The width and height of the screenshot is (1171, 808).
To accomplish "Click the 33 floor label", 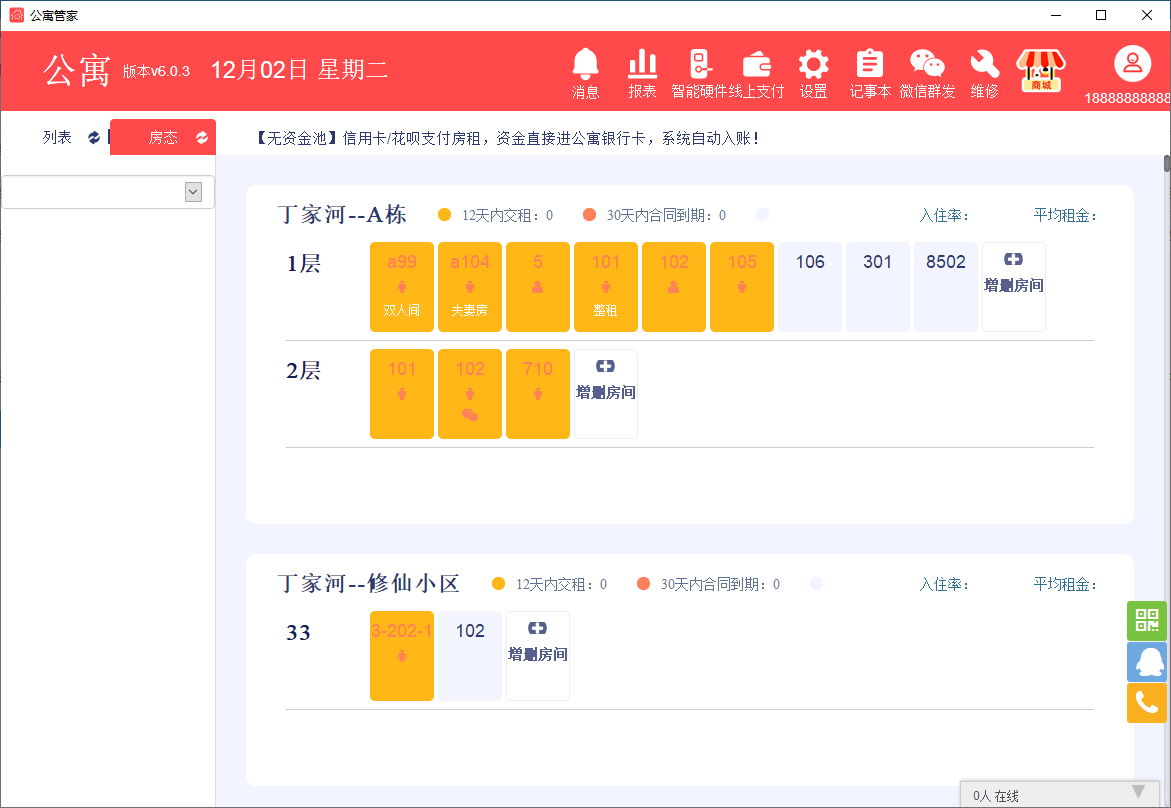I will (298, 633).
